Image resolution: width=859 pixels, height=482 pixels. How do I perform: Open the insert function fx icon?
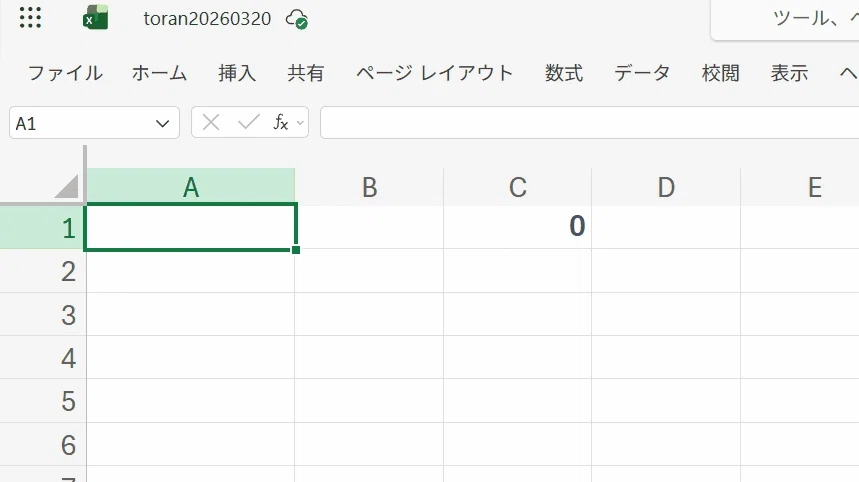(x=281, y=122)
